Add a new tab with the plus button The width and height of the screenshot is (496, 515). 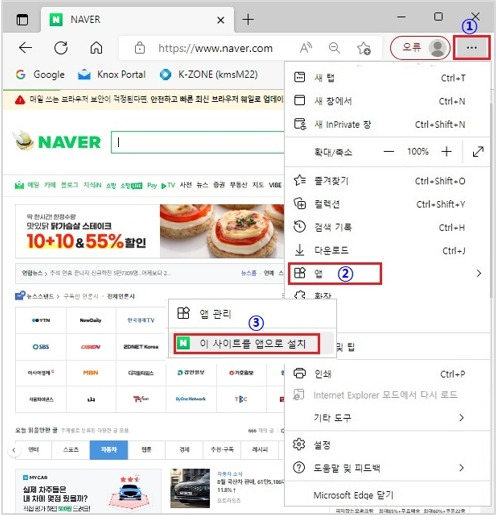(x=248, y=20)
